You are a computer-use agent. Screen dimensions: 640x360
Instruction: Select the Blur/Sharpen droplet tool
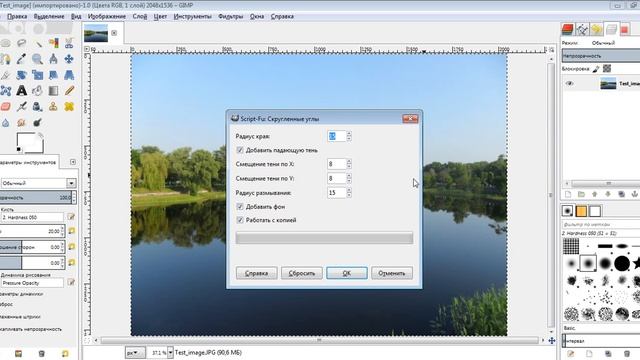6,122
